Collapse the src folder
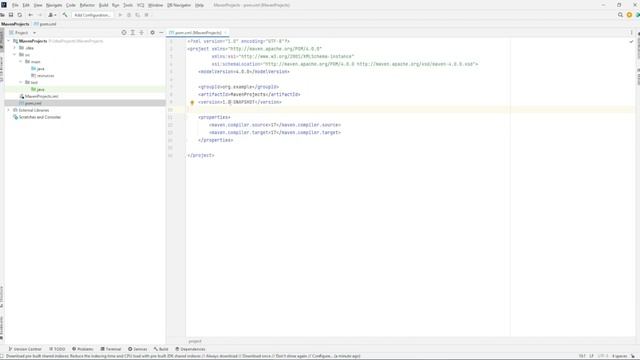This screenshot has height=360, width=640. [15, 55]
